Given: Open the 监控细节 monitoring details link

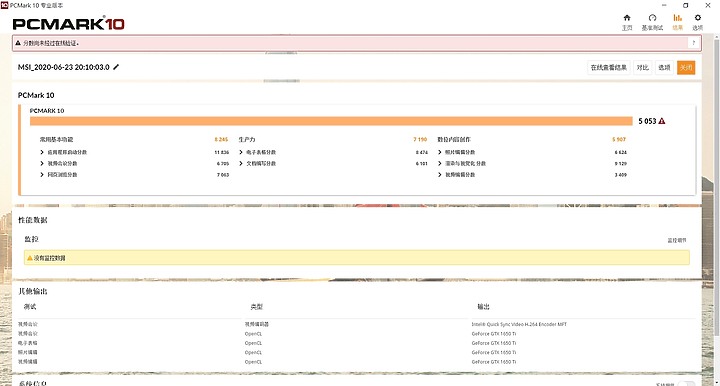Looking at the screenshot, I should [x=677, y=240].
